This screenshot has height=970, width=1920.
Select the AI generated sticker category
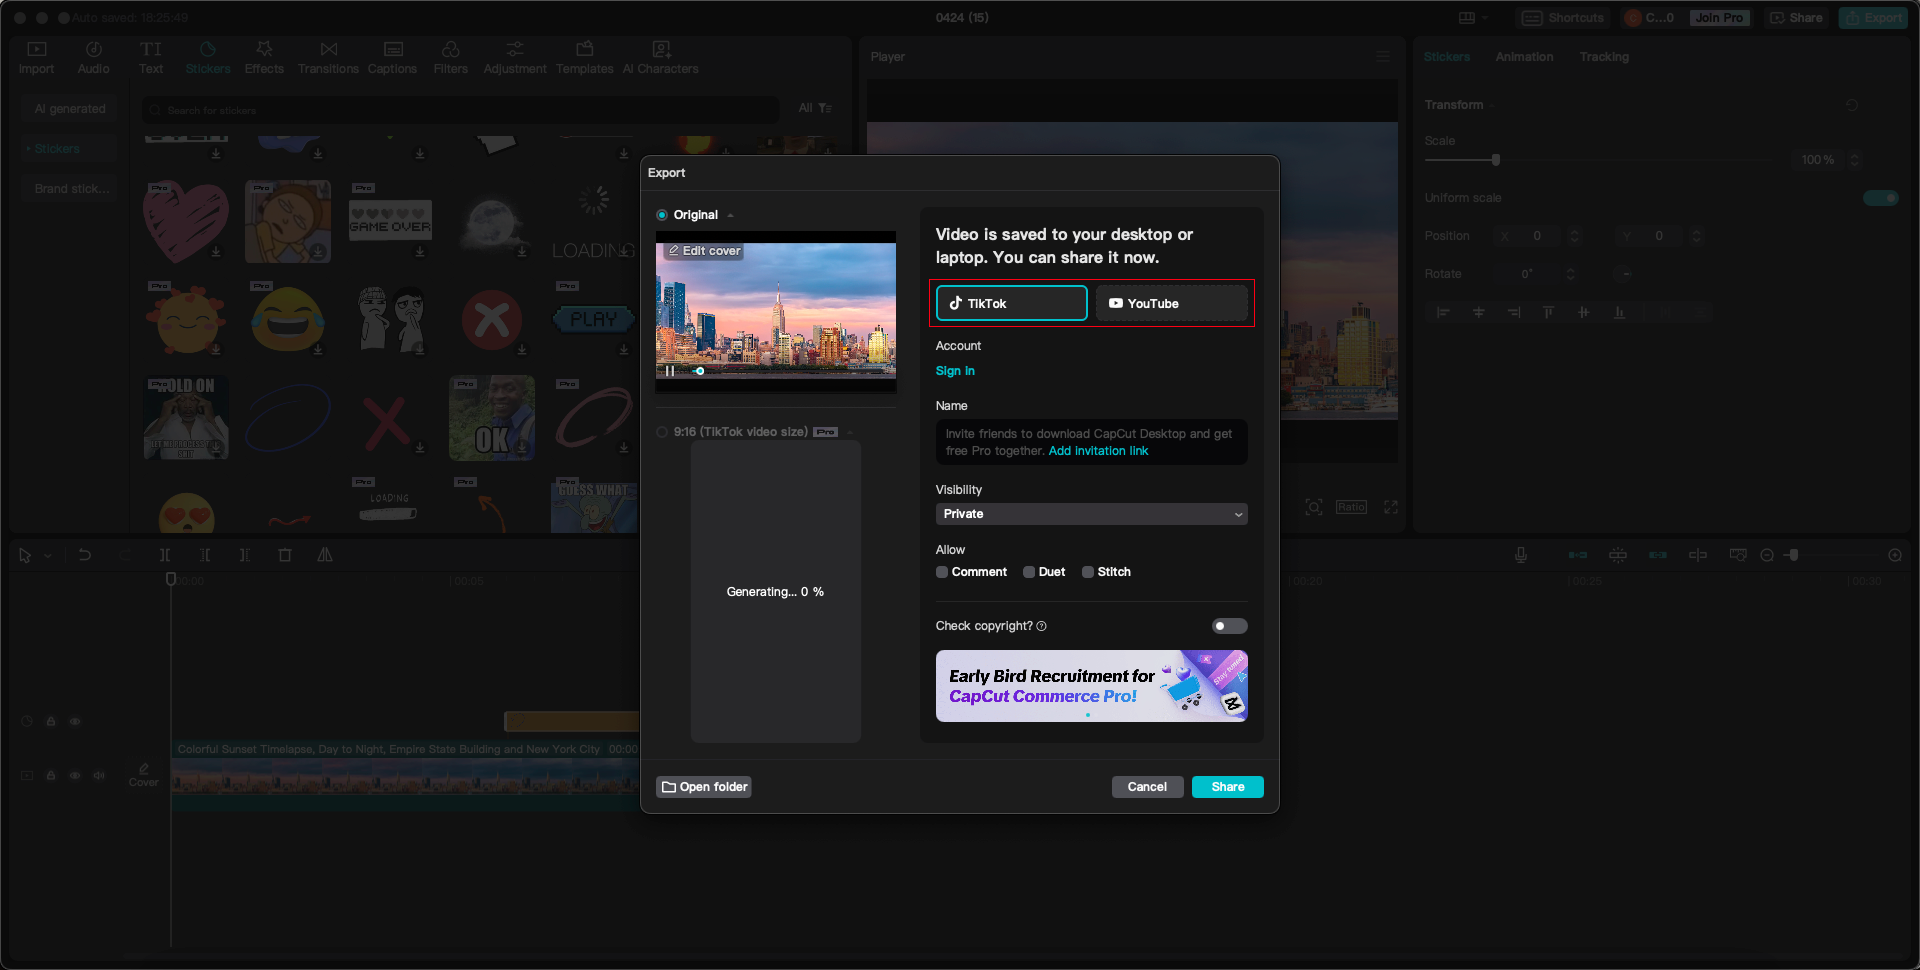click(70, 109)
